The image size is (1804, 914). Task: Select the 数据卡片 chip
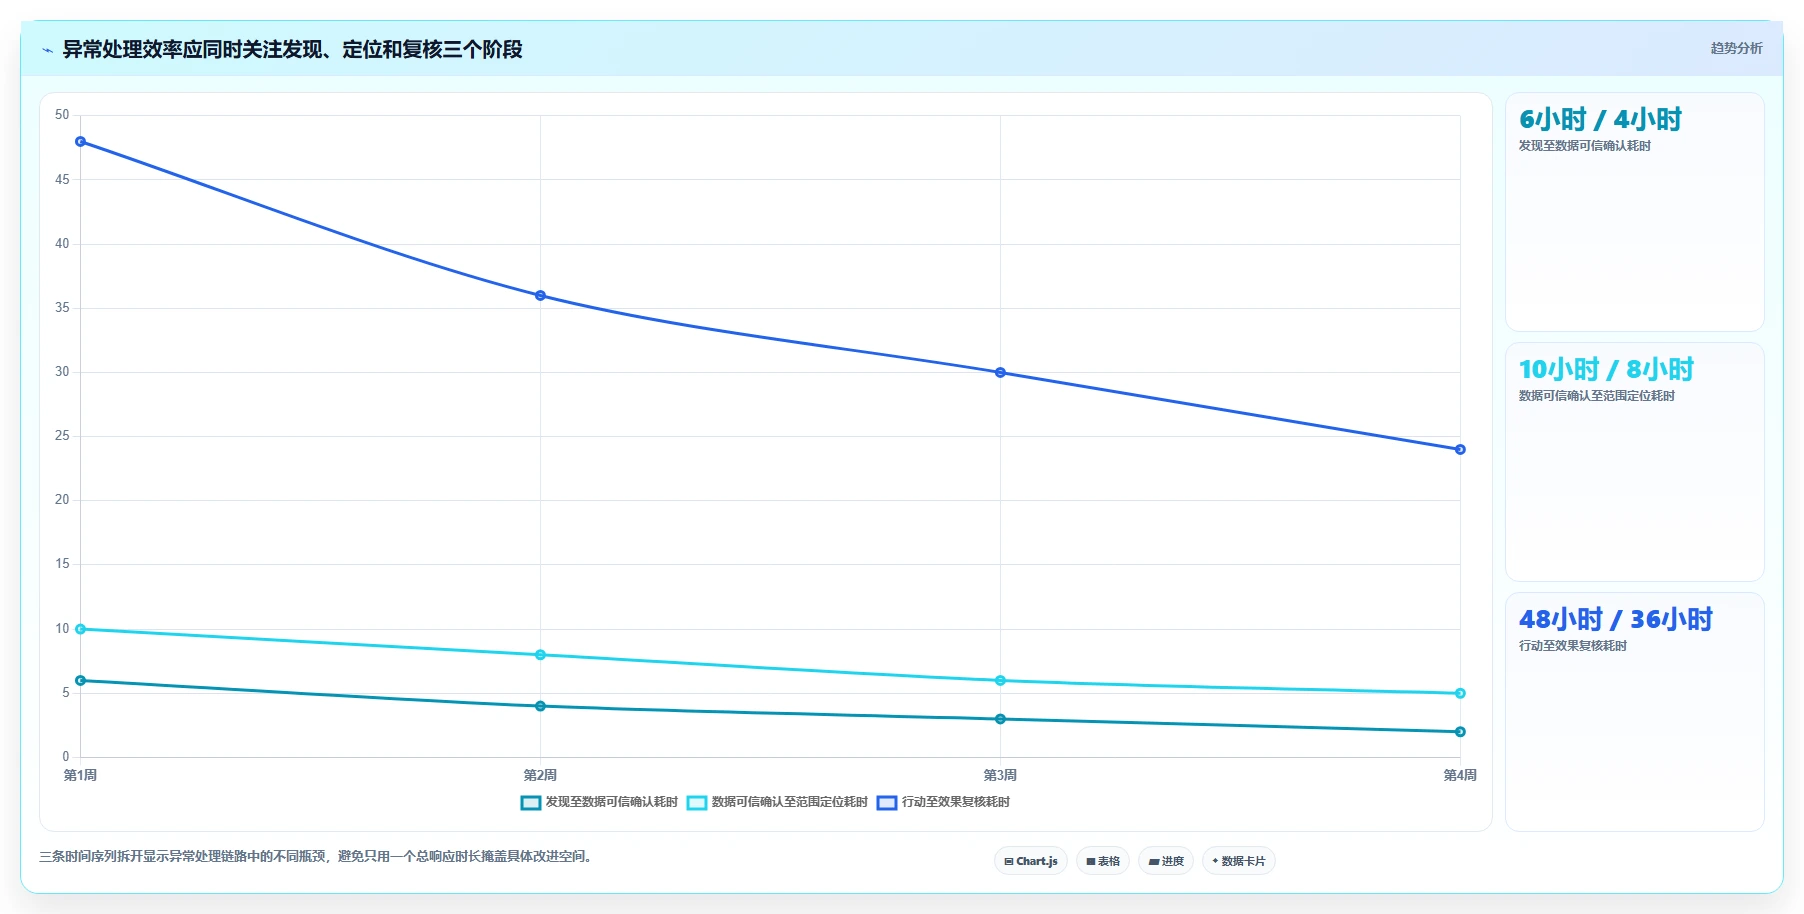pos(1239,861)
